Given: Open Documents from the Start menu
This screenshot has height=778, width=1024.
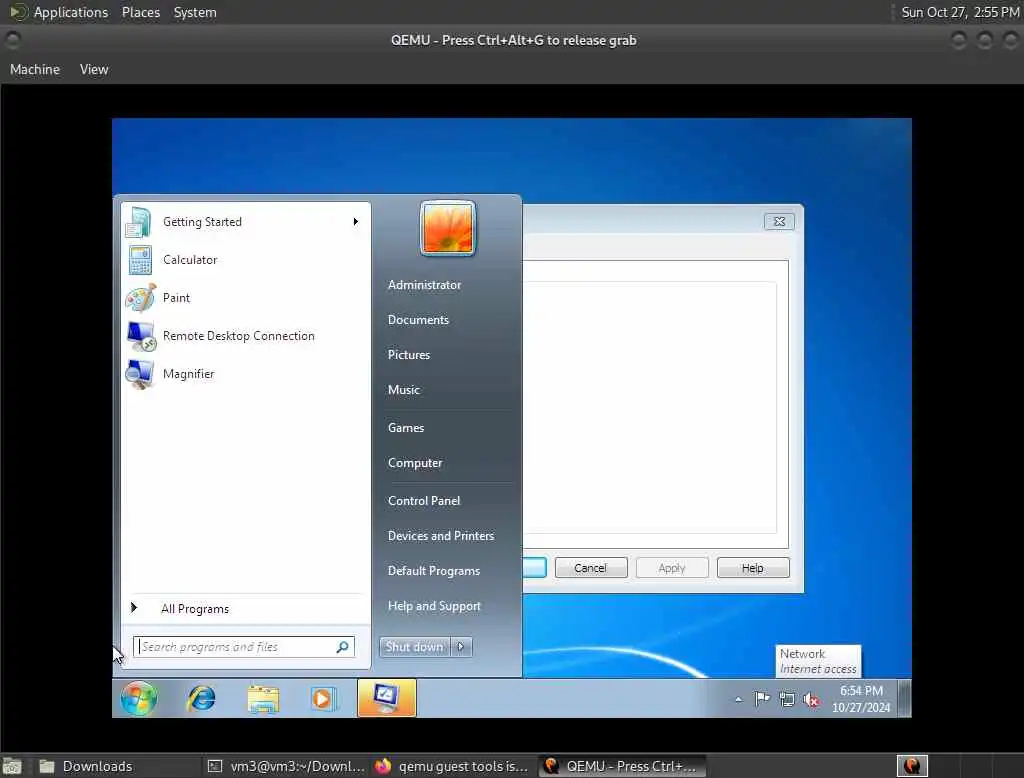Looking at the screenshot, I should [x=419, y=320].
